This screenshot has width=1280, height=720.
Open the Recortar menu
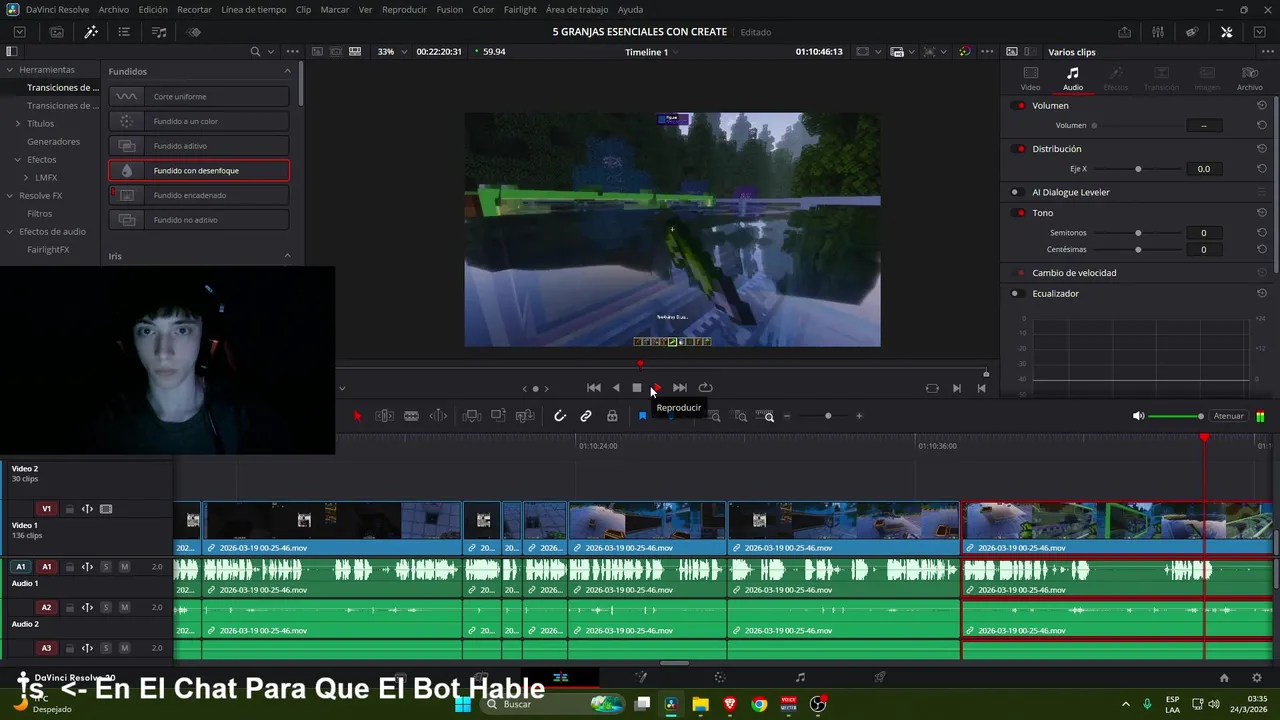194,9
